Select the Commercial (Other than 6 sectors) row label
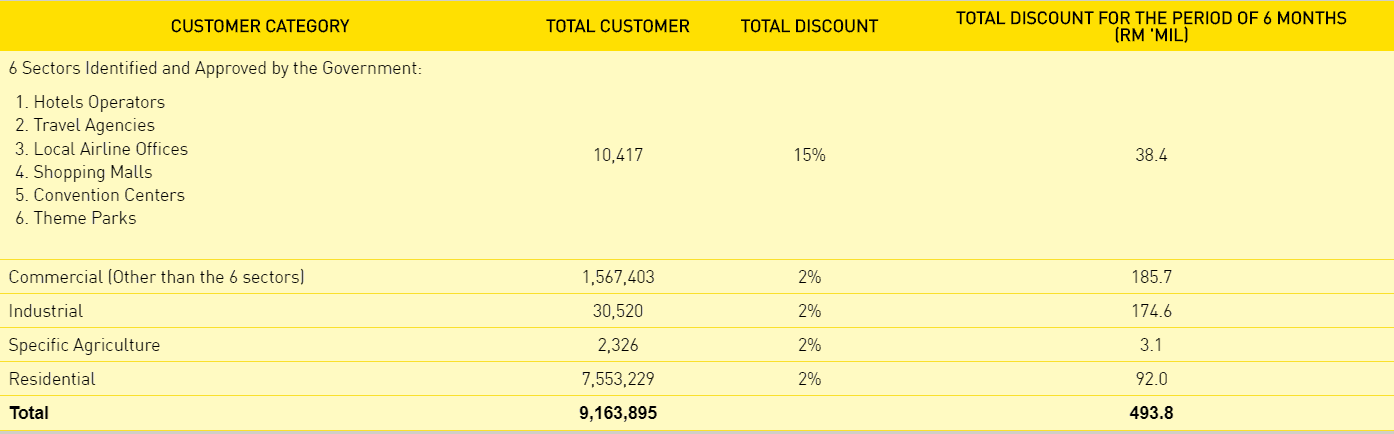 click(x=156, y=277)
